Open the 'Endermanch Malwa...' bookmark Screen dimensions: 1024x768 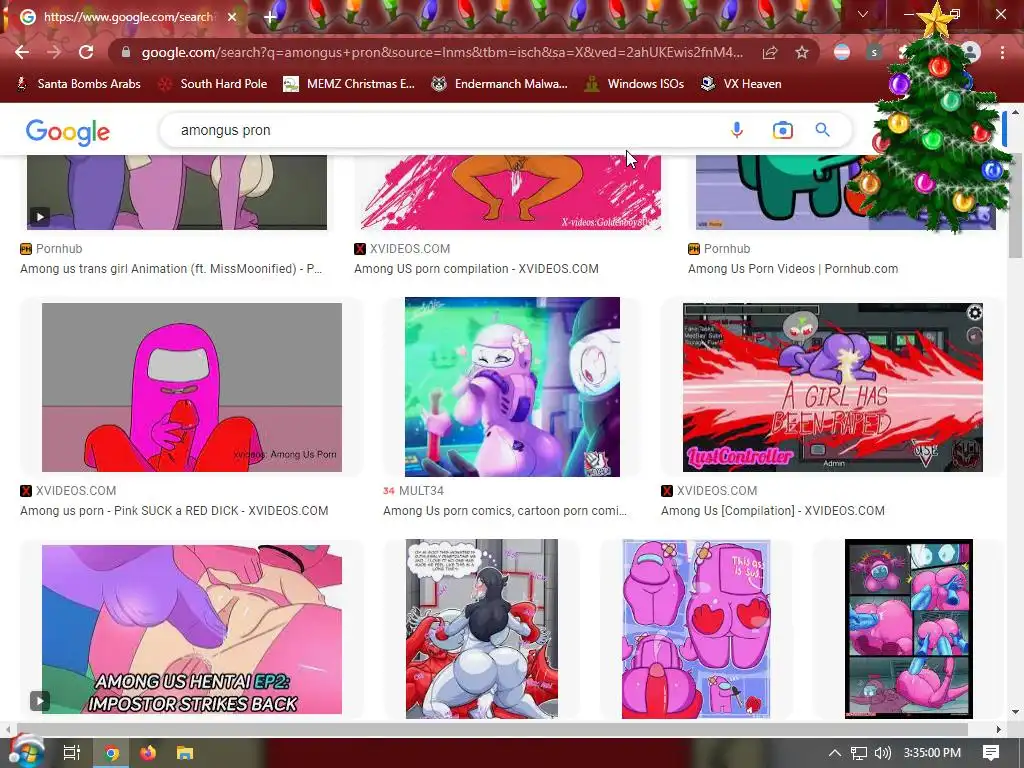[500, 84]
